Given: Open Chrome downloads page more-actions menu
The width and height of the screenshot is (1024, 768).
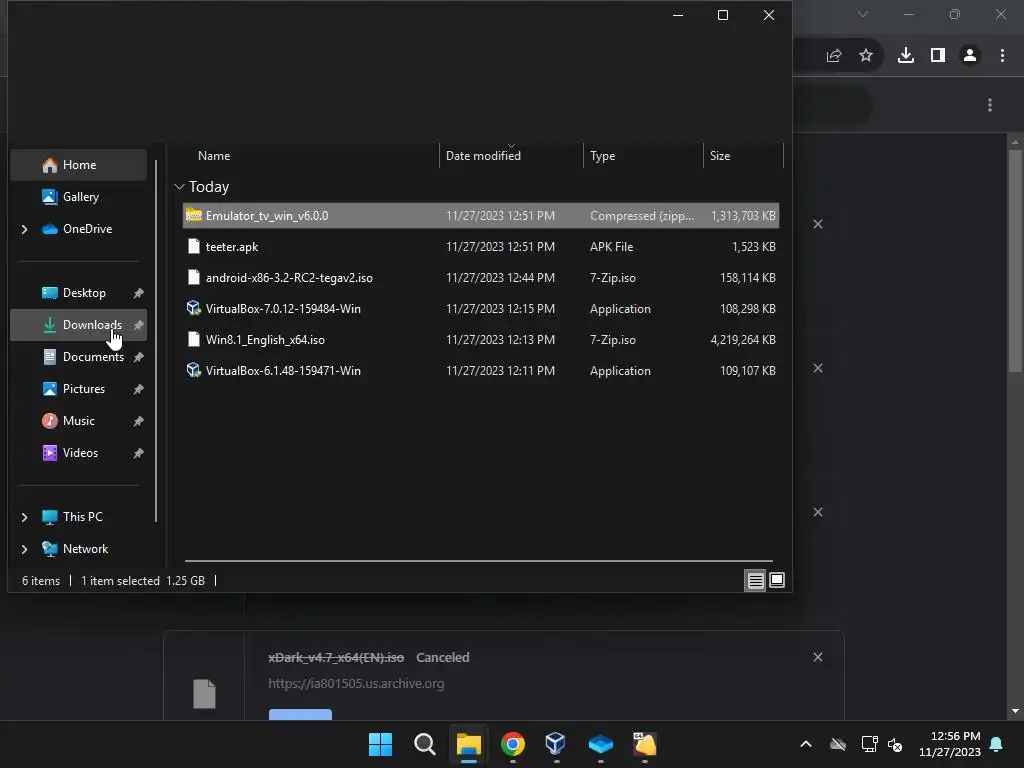Looking at the screenshot, I should tap(990, 105).
